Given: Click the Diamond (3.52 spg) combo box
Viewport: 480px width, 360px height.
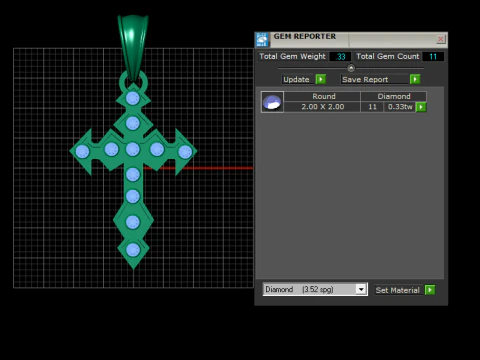Looking at the screenshot, I should coord(315,289).
